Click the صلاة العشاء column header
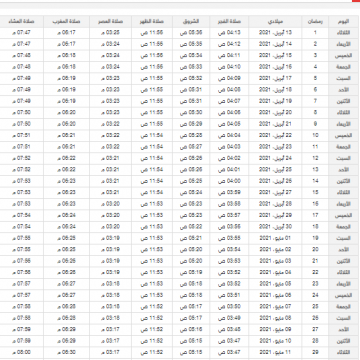Image resolution: width=360 pixels, height=360 pixels. pyautogui.click(x=21, y=22)
